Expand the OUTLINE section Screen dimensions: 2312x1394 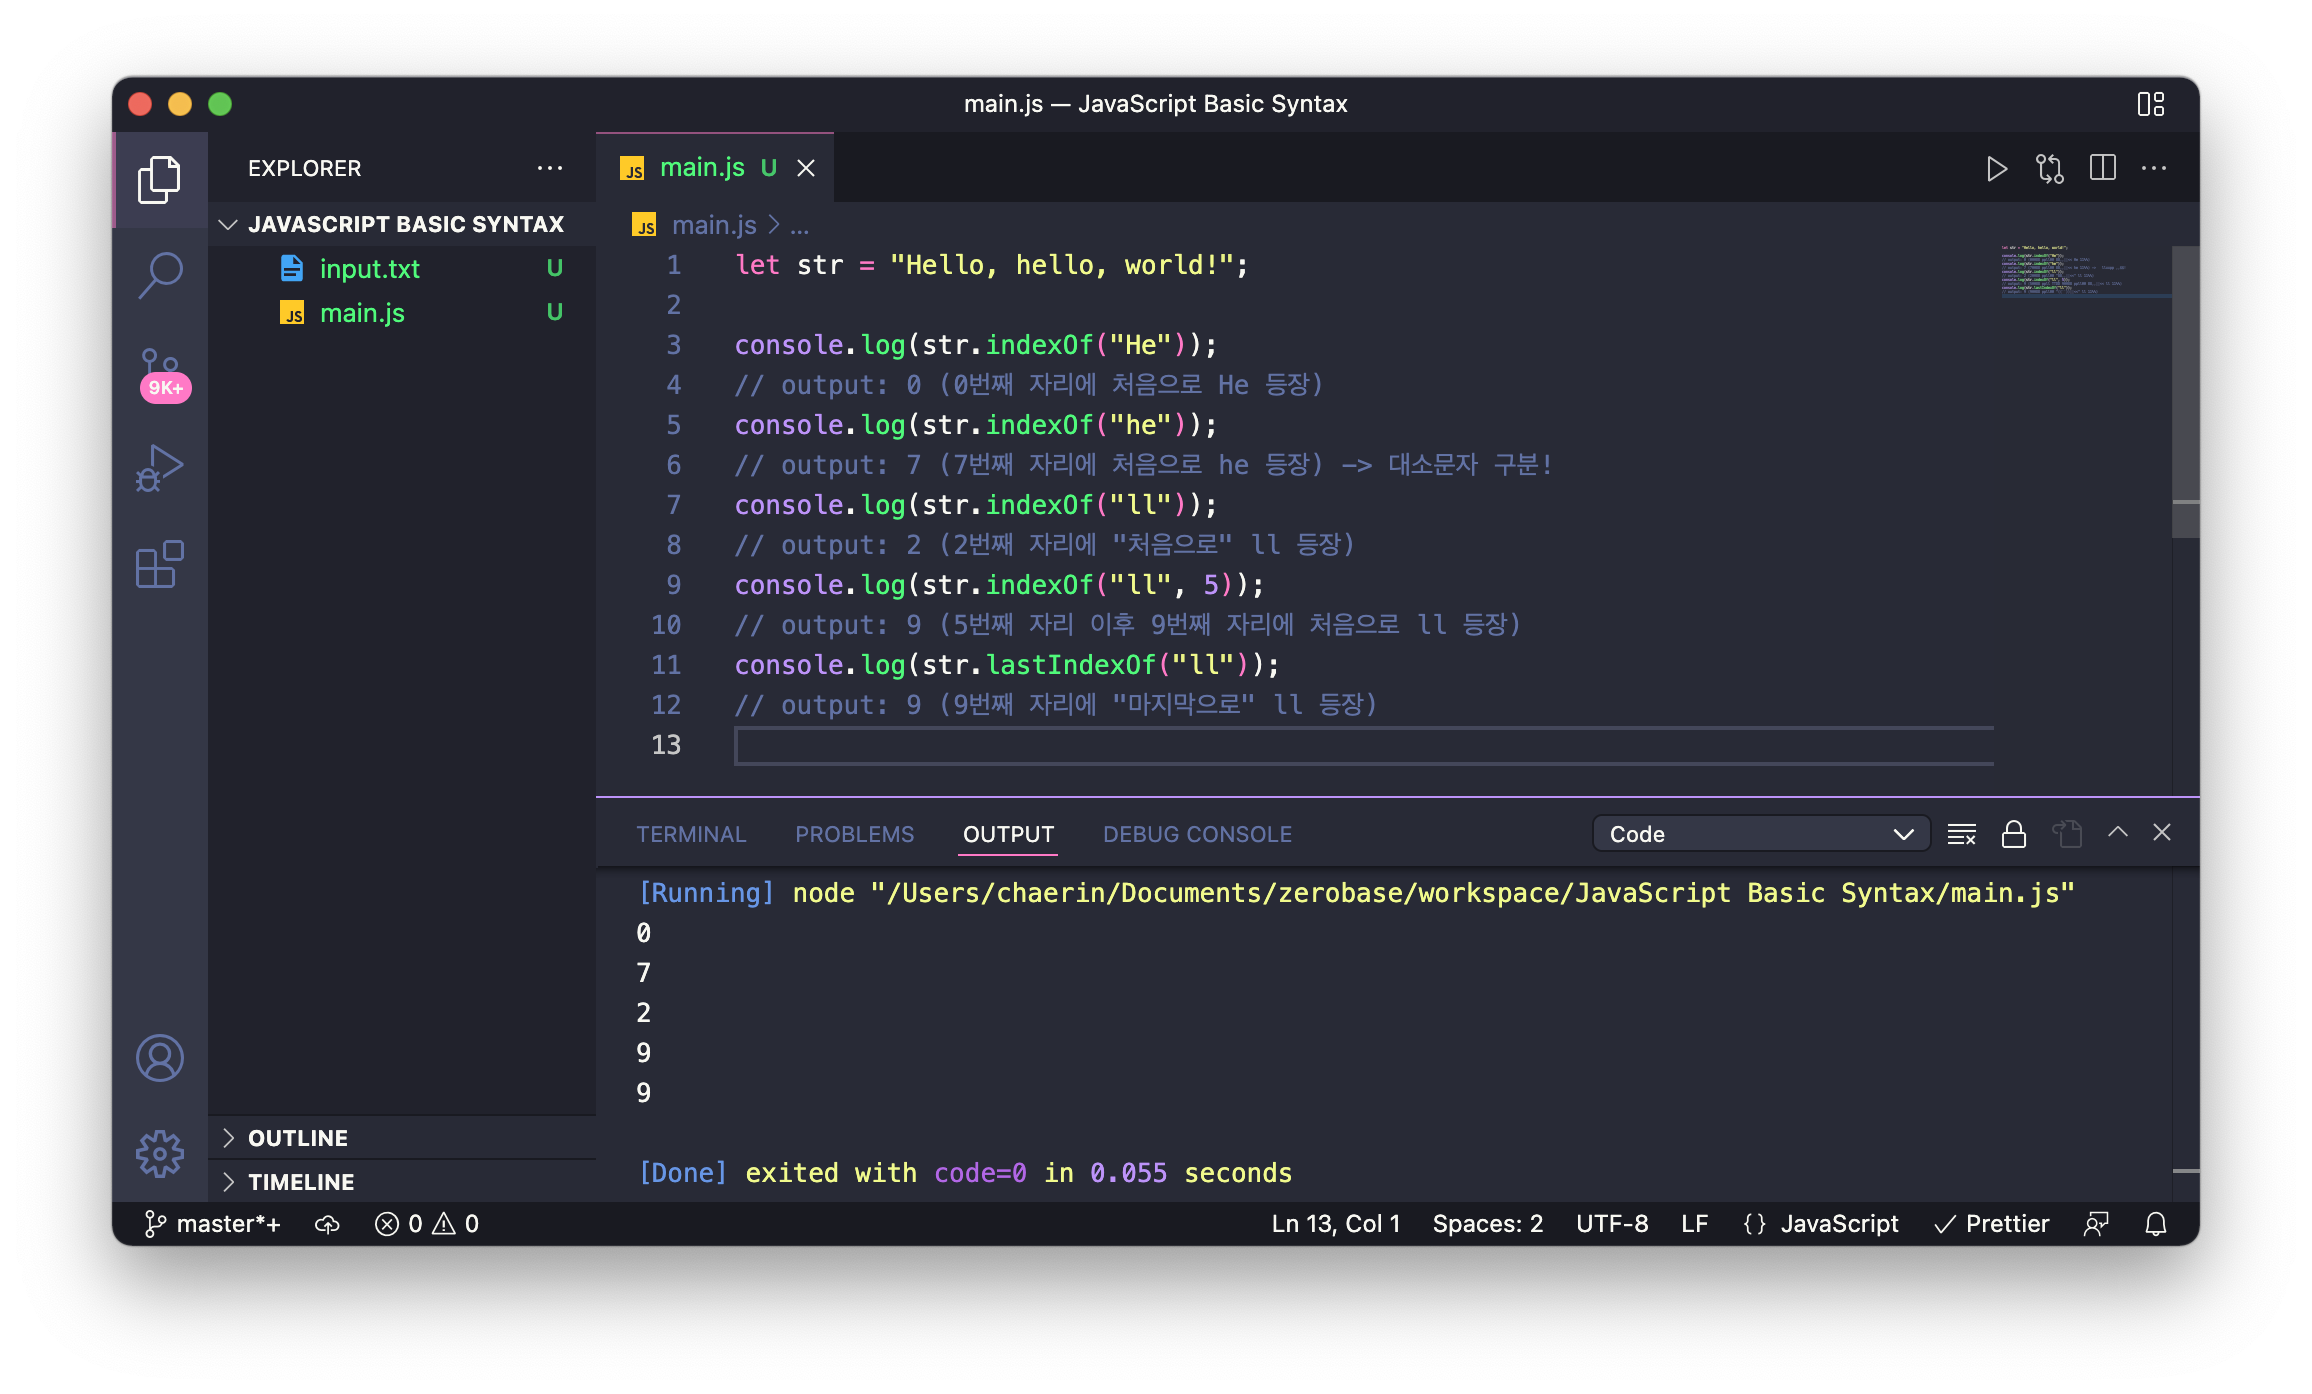coord(298,1138)
